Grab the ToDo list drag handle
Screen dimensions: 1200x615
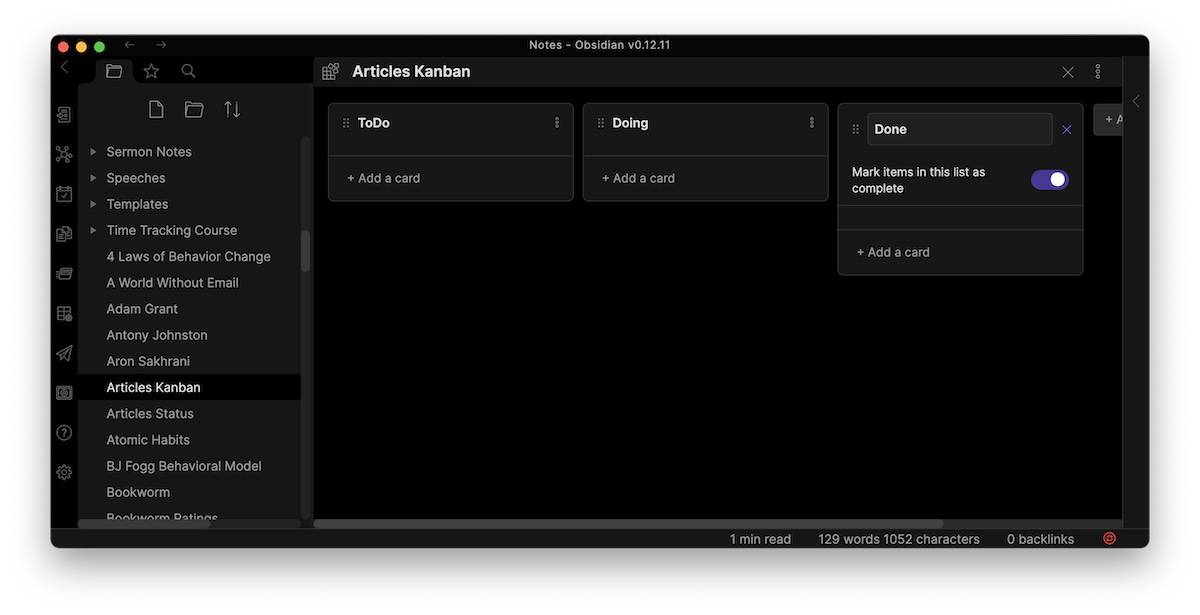point(346,123)
